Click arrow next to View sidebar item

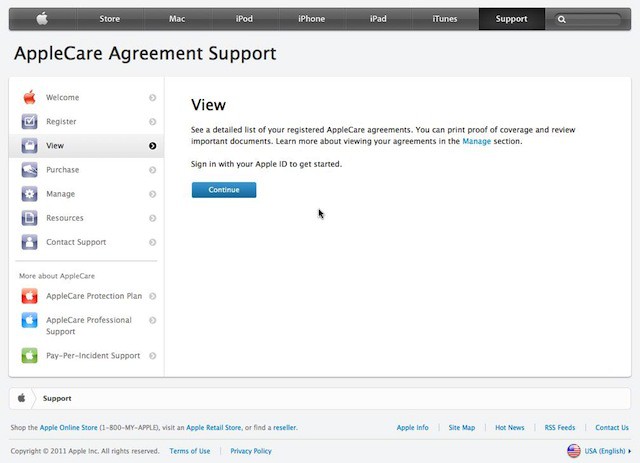click(x=152, y=146)
